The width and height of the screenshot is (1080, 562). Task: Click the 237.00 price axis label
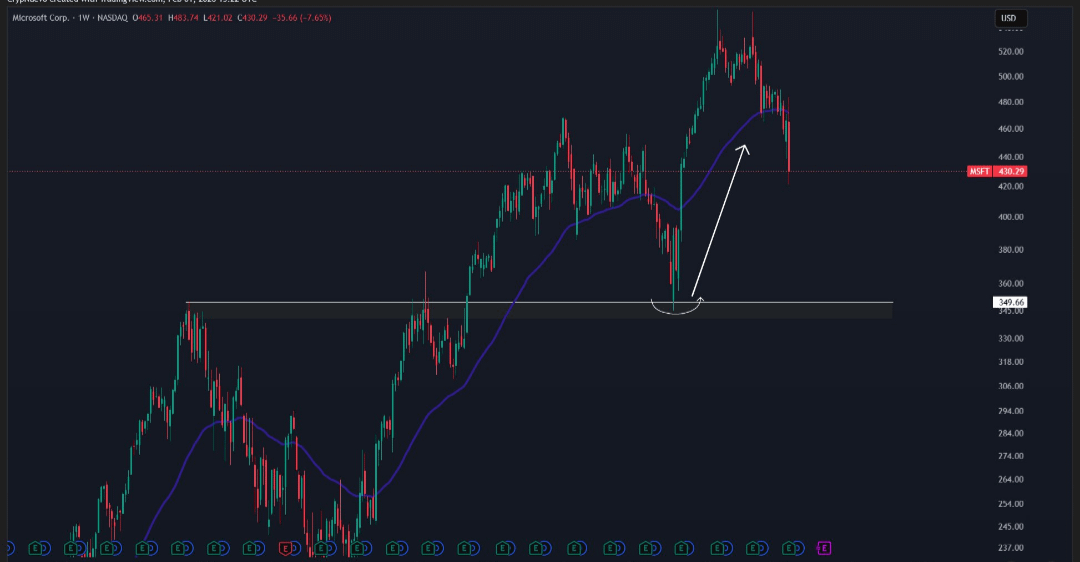pyautogui.click(x=1010, y=548)
